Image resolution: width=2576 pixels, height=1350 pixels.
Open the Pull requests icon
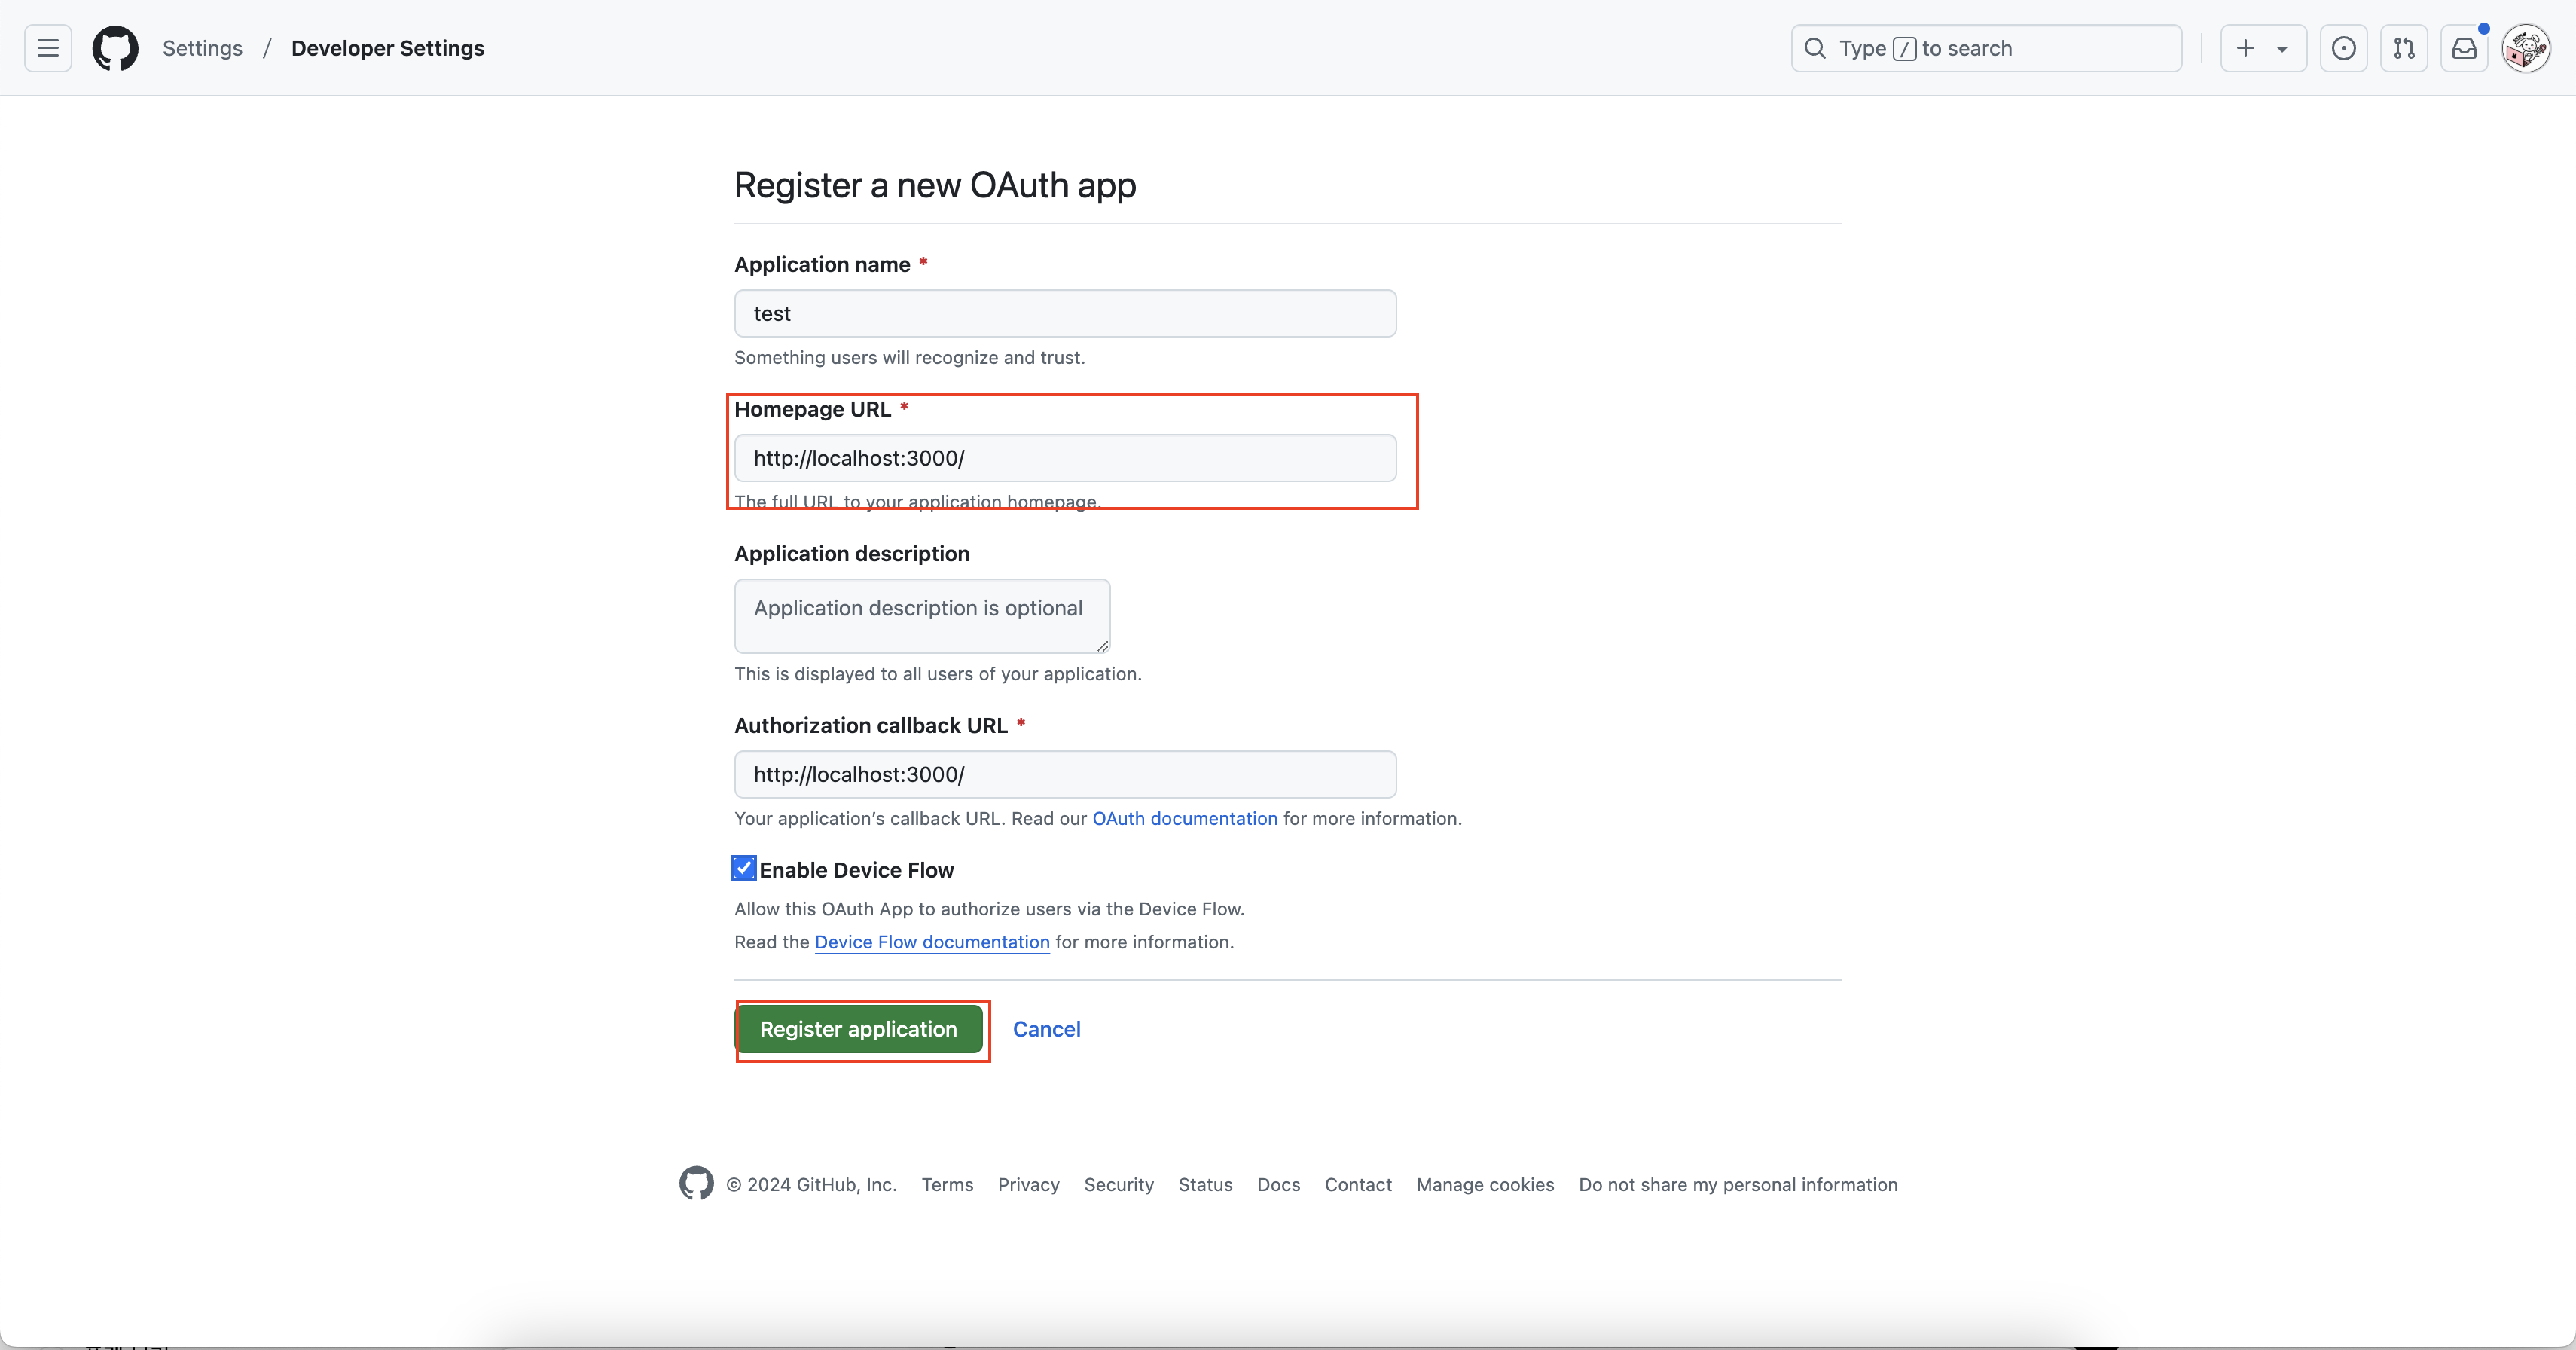click(2404, 48)
